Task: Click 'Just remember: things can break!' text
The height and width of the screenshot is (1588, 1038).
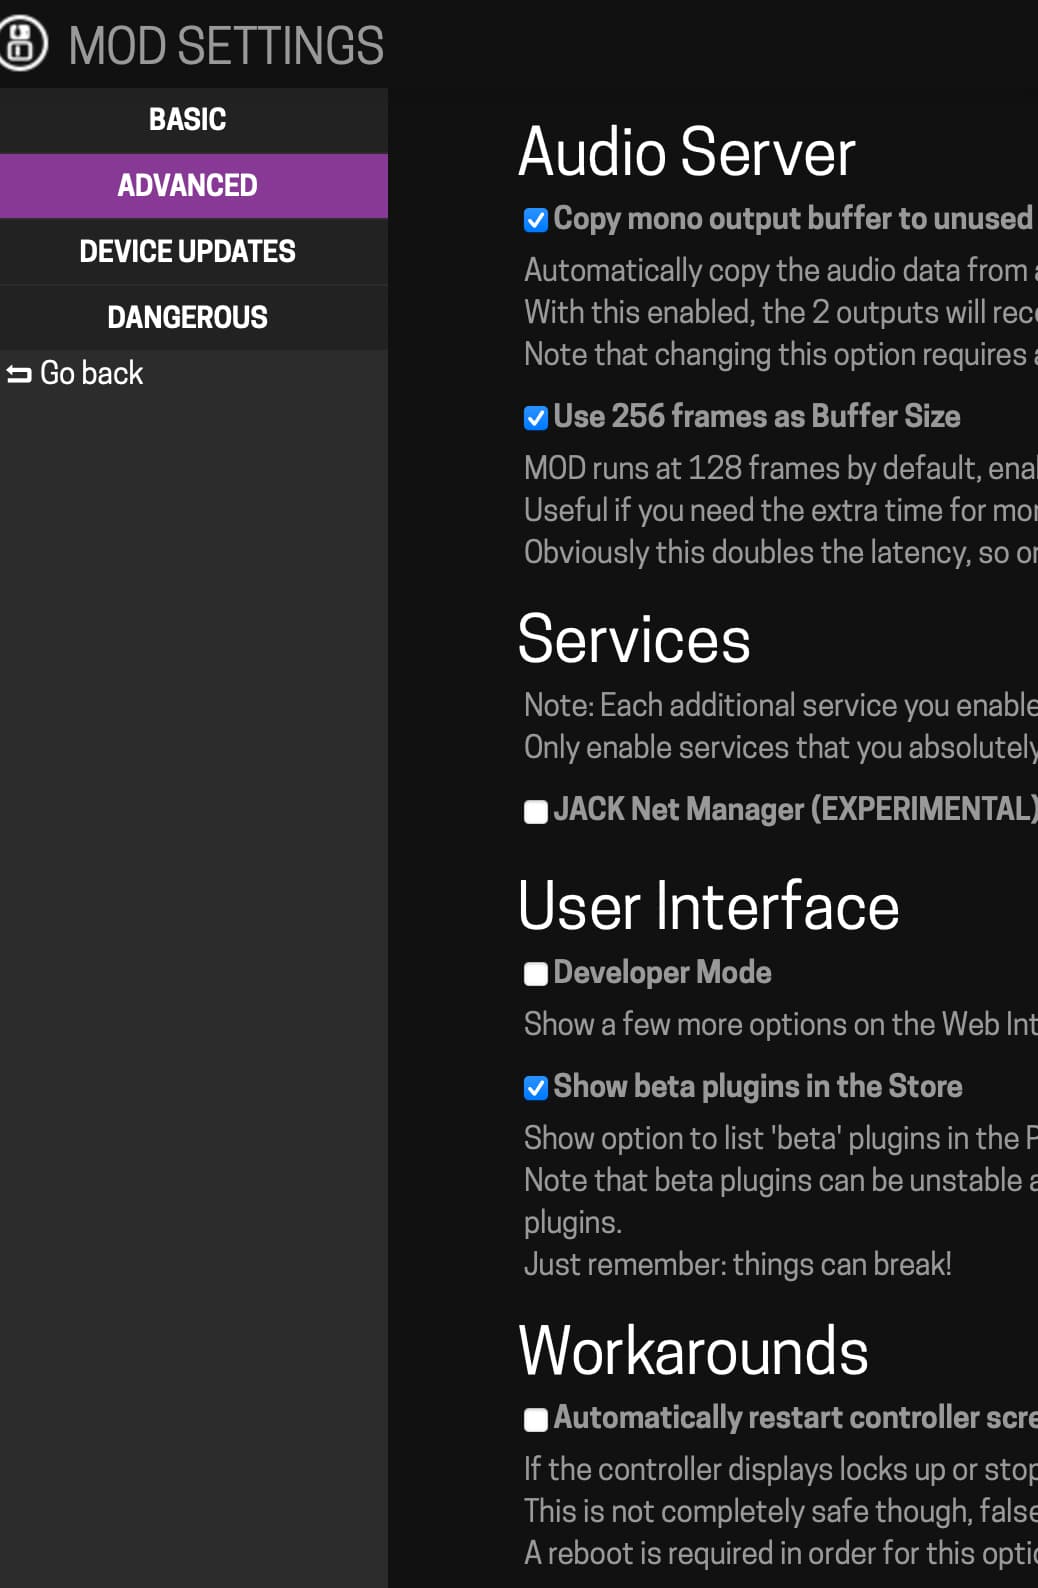Action: pos(738,1264)
